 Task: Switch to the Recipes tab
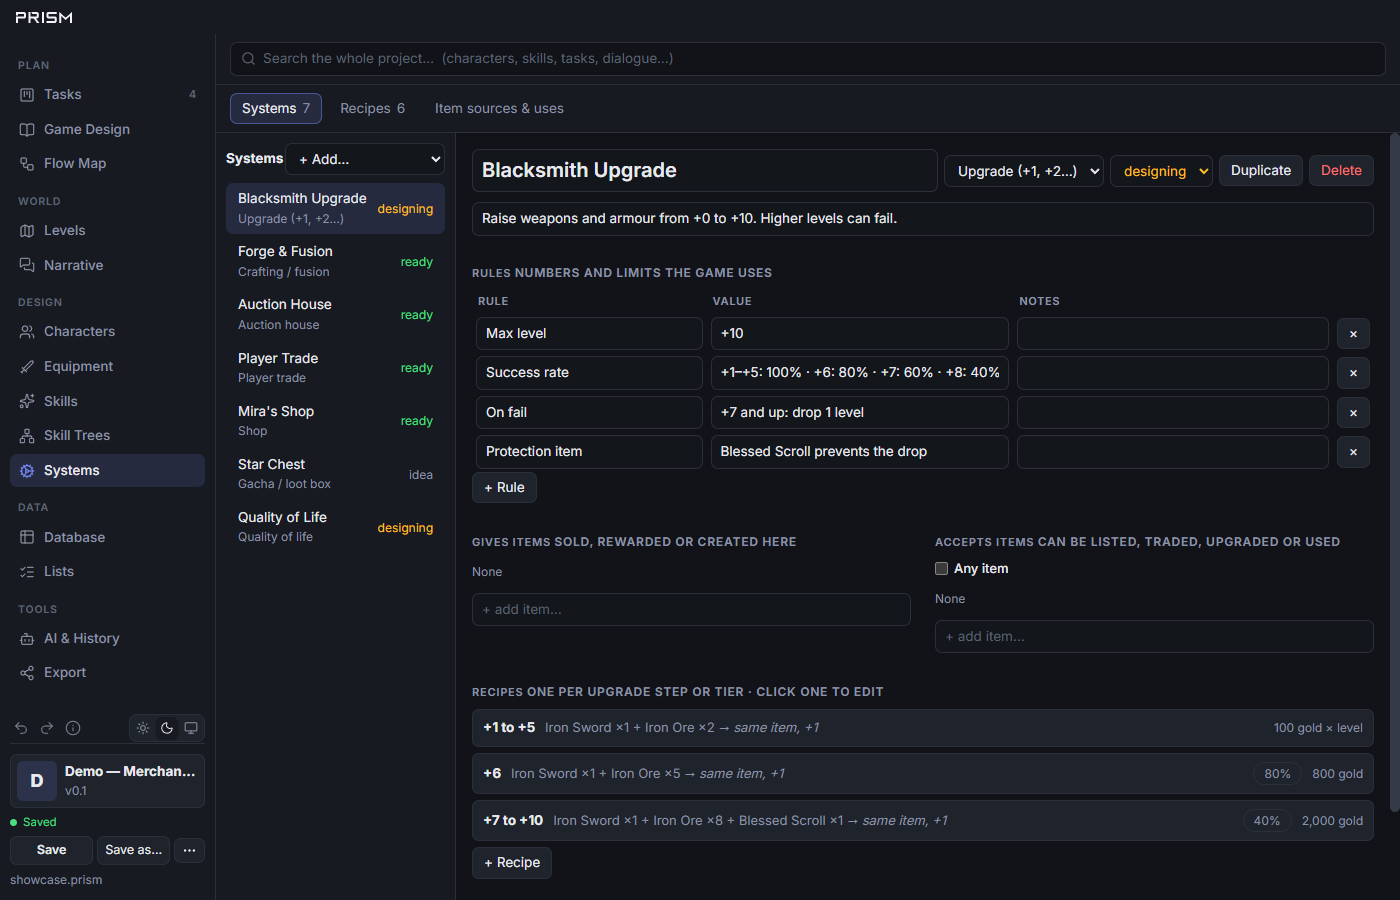tap(372, 108)
